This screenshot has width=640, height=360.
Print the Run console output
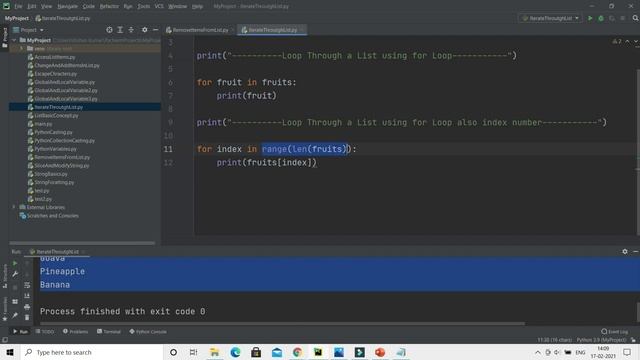coord(27,307)
